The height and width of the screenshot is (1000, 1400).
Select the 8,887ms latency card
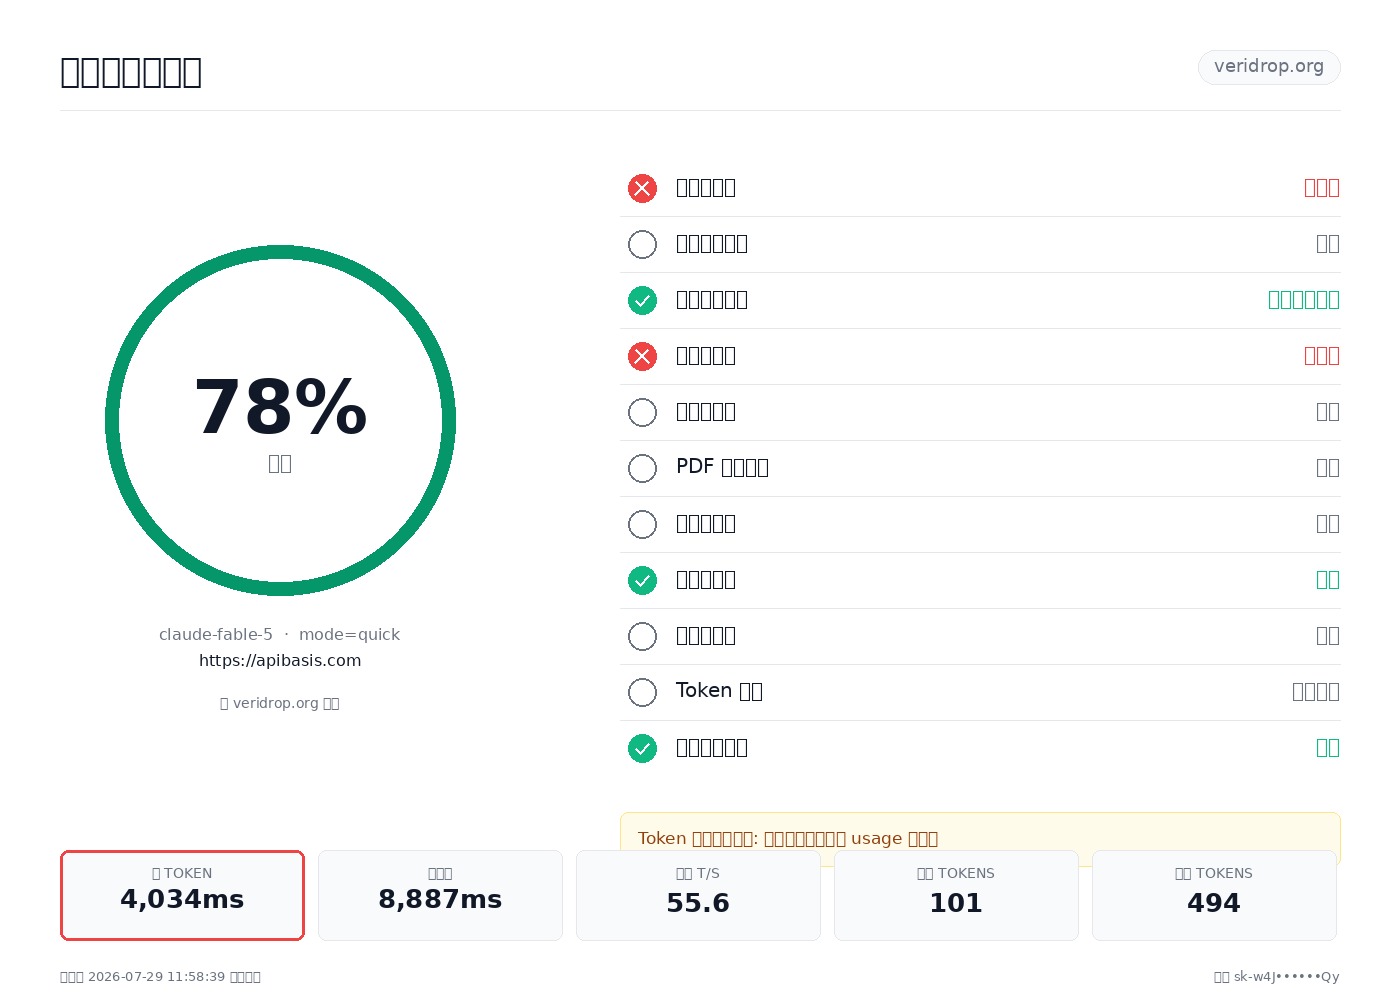pos(440,895)
